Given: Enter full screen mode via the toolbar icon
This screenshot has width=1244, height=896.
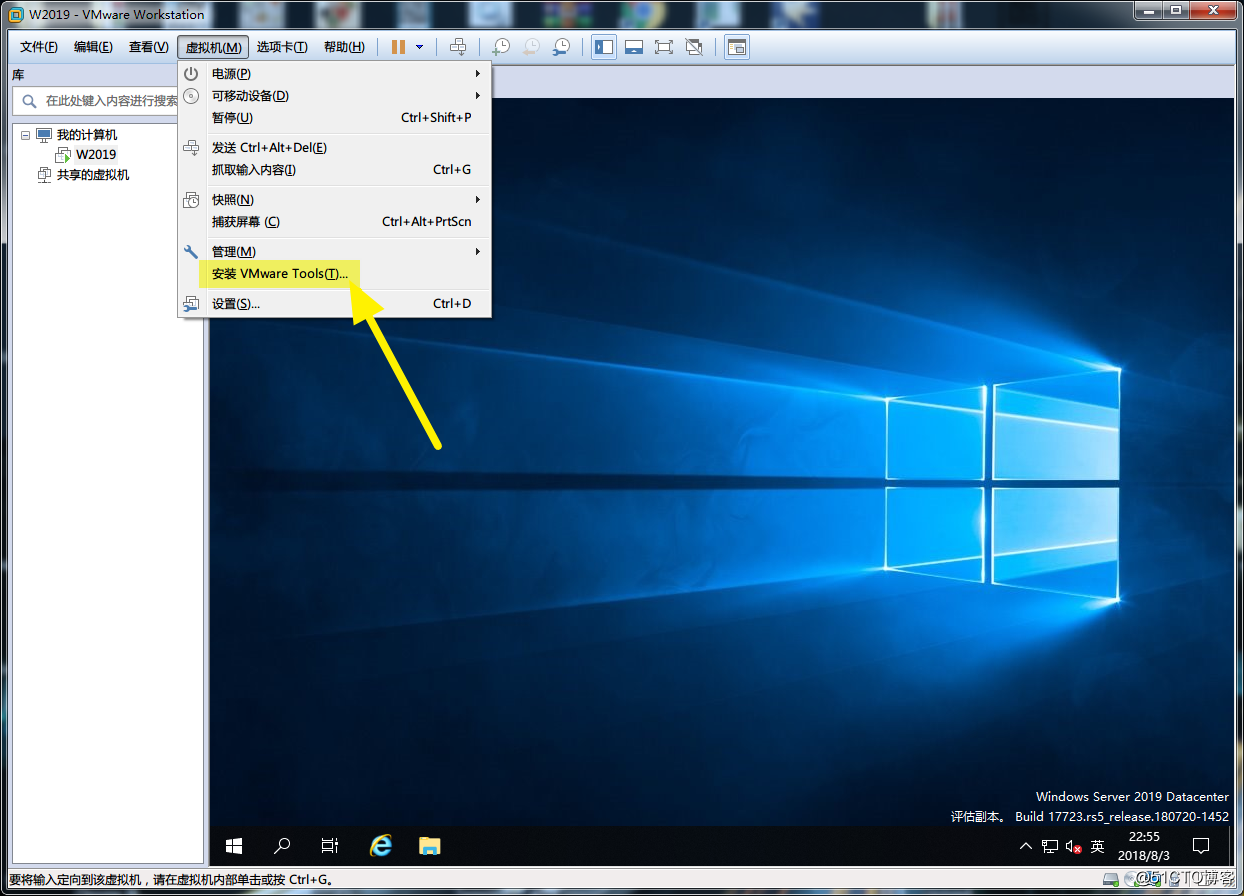Looking at the screenshot, I should 663,47.
